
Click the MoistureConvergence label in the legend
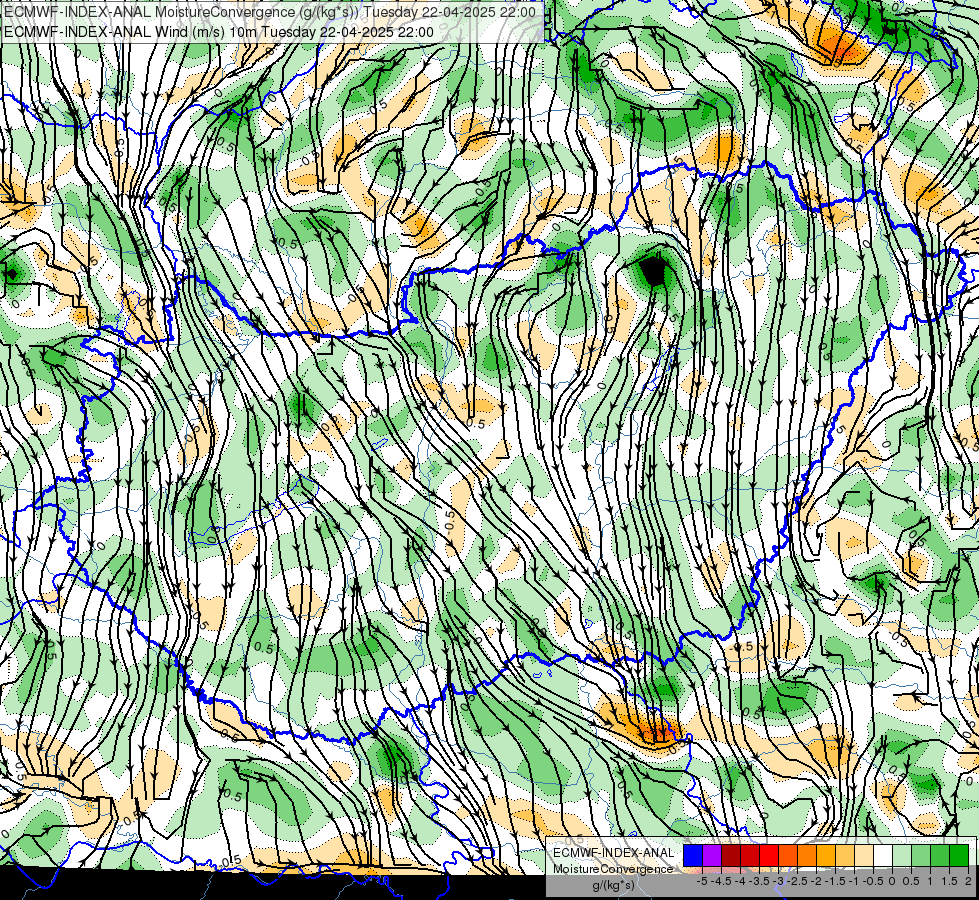tap(613, 869)
